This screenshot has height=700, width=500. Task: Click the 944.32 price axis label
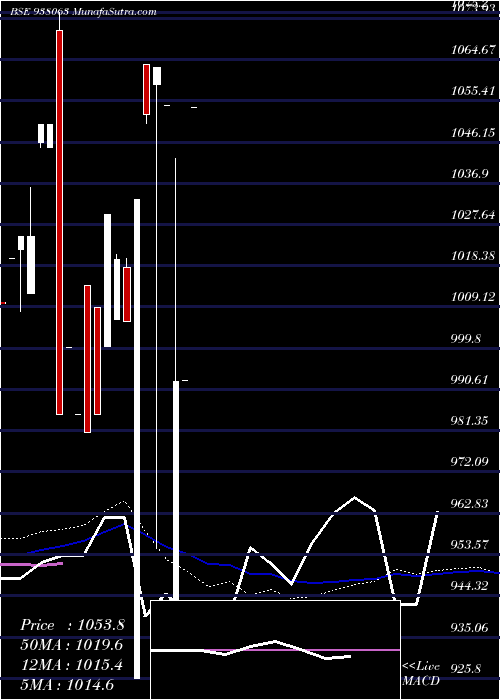pos(469,586)
